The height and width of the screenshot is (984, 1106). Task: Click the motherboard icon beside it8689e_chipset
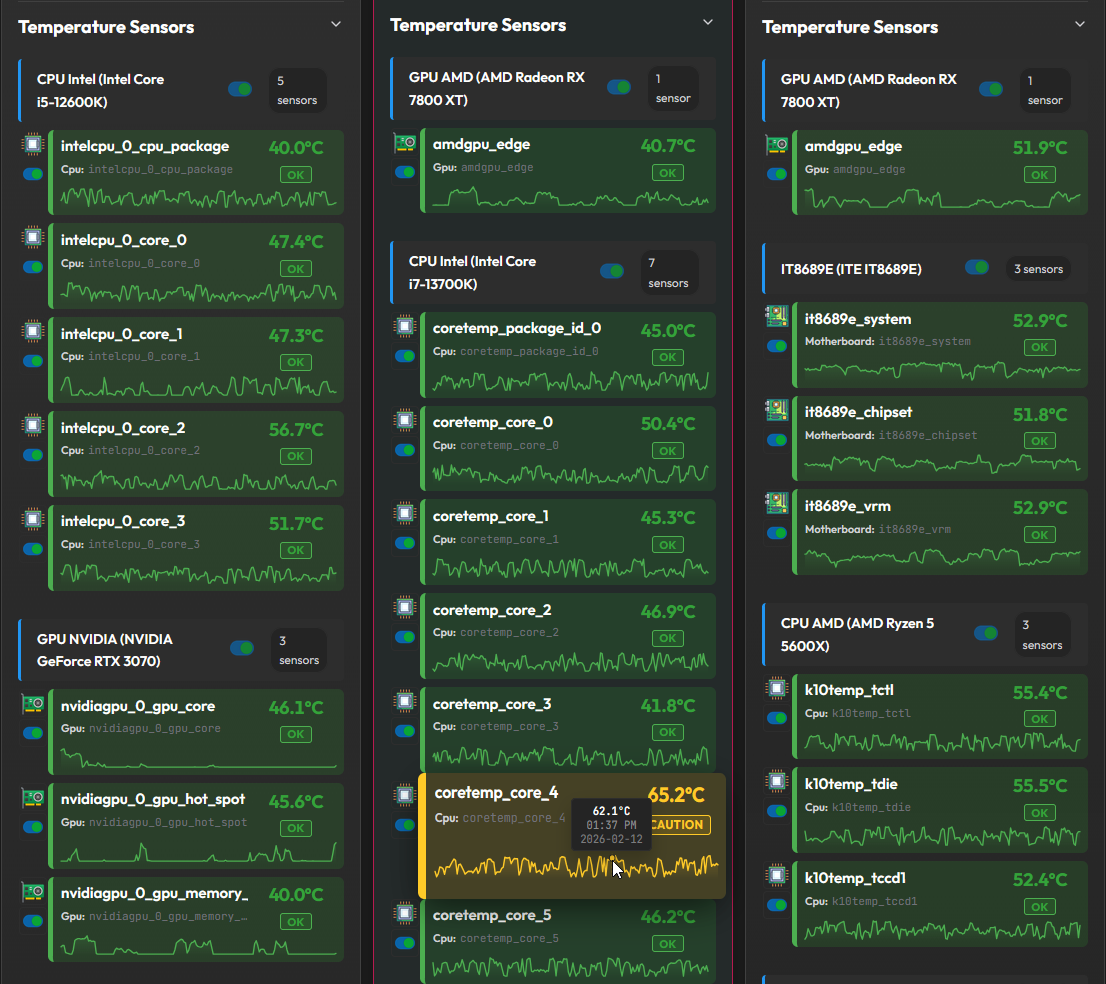click(x=777, y=410)
